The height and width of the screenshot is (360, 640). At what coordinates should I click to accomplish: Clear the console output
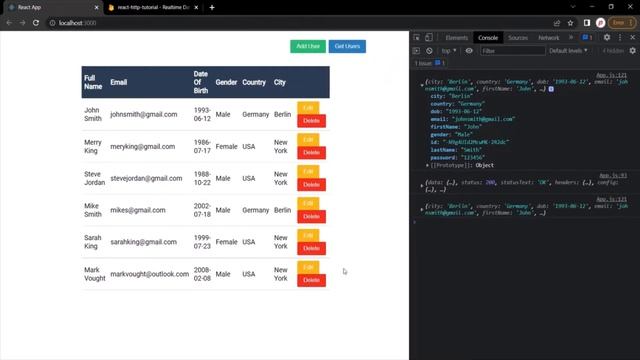point(429,51)
